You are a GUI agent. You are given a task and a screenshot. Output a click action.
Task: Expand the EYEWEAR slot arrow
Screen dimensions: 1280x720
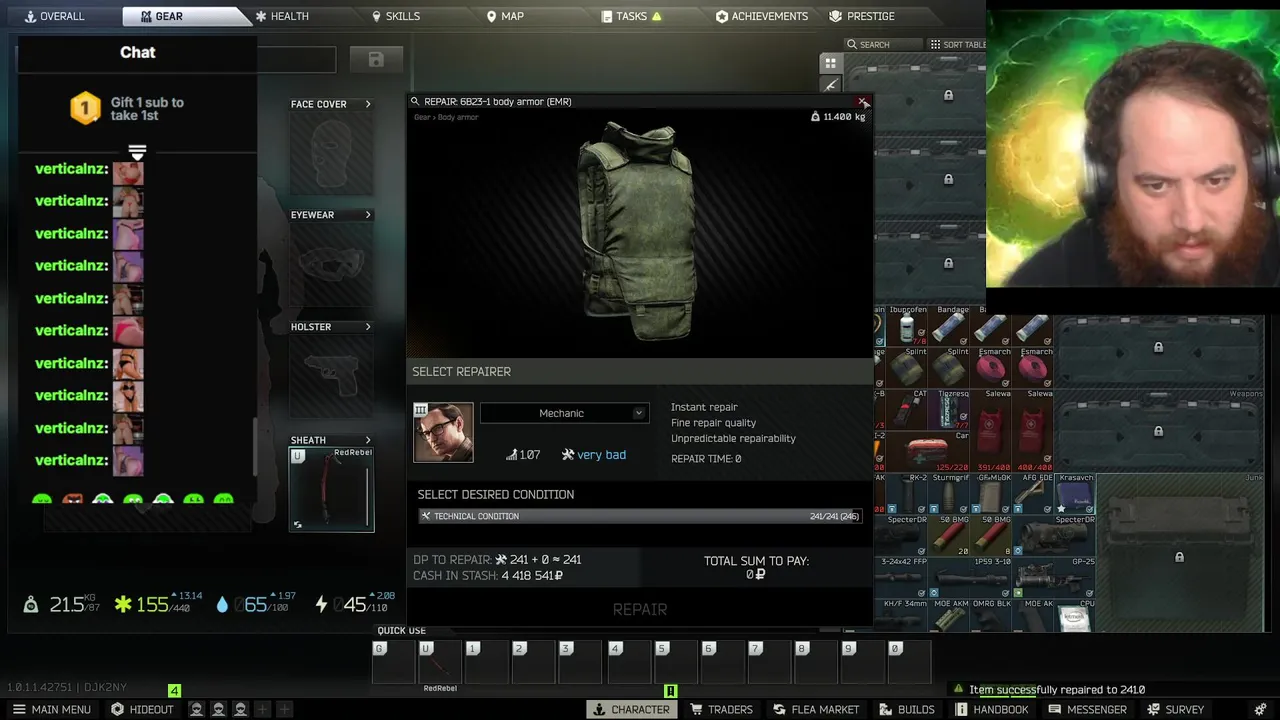[368, 215]
